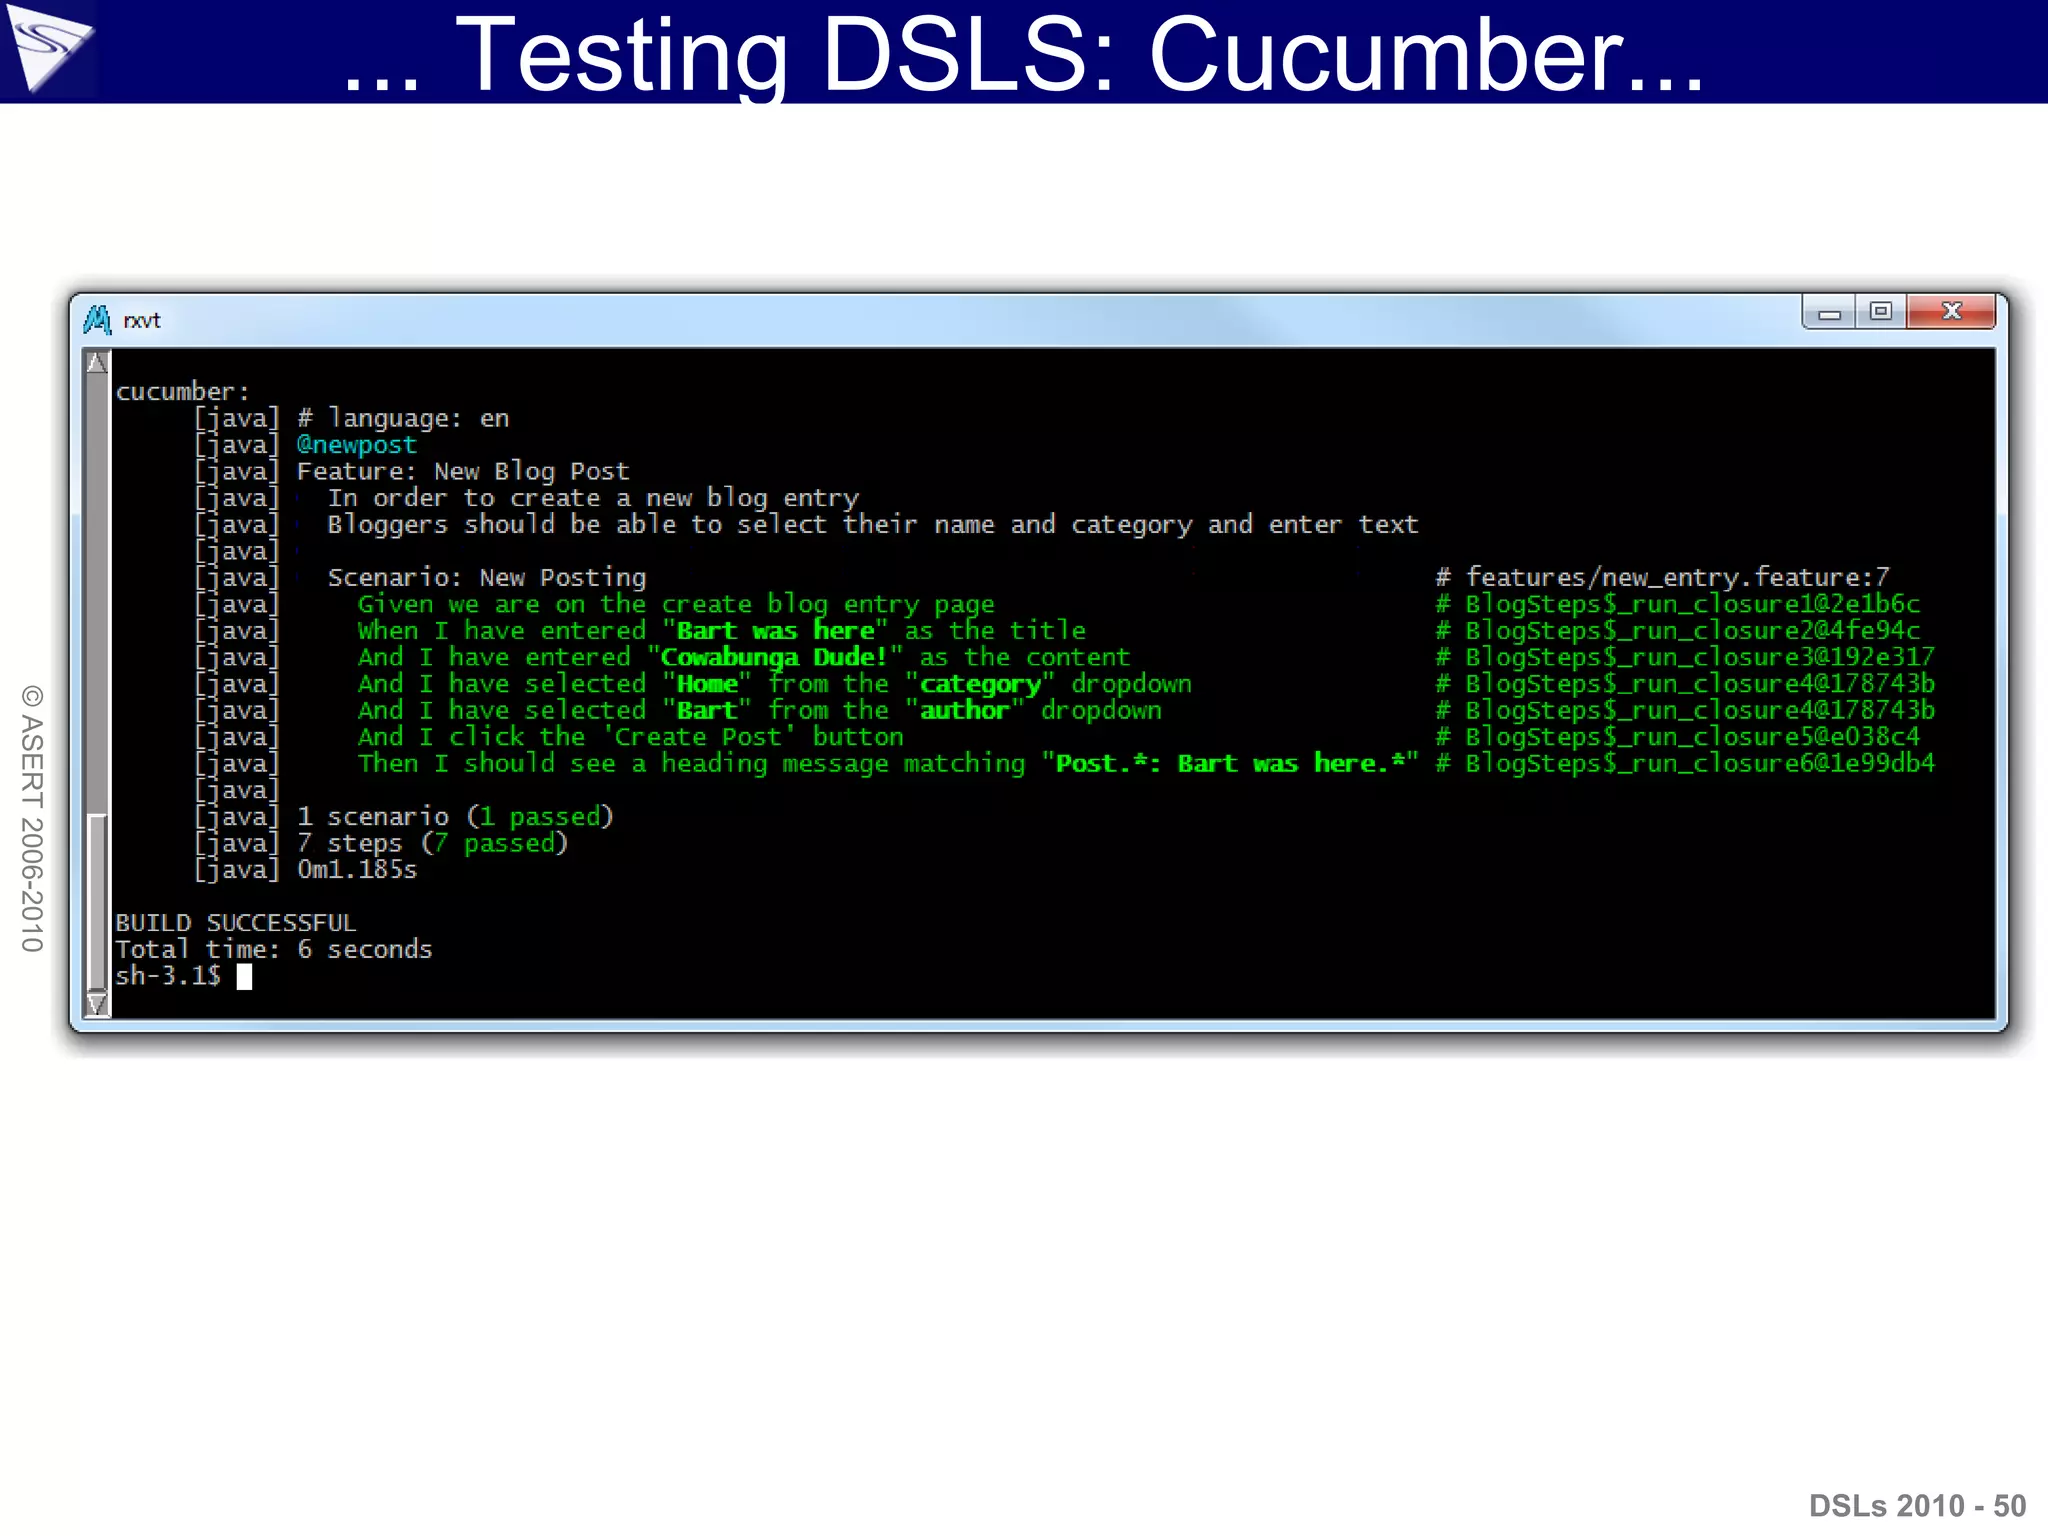Click the 'Cowabunga Dude!' content string
Image resolution: width=2048 pixels, height=1536 pixels.
point(775,658)
